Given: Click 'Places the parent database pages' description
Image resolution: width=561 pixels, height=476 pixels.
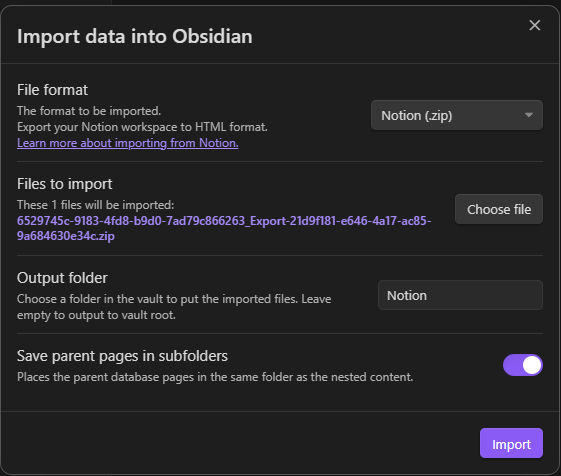Looking at the screenshot, I should tap(215, 377).
